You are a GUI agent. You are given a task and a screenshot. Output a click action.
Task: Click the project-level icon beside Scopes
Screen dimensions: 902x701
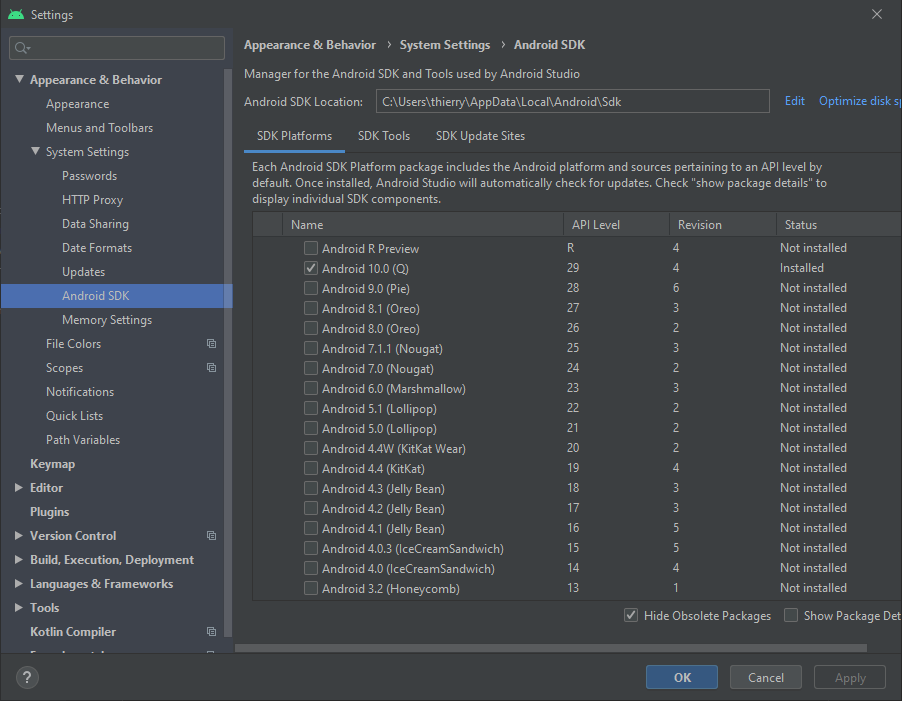pos(211,368)
